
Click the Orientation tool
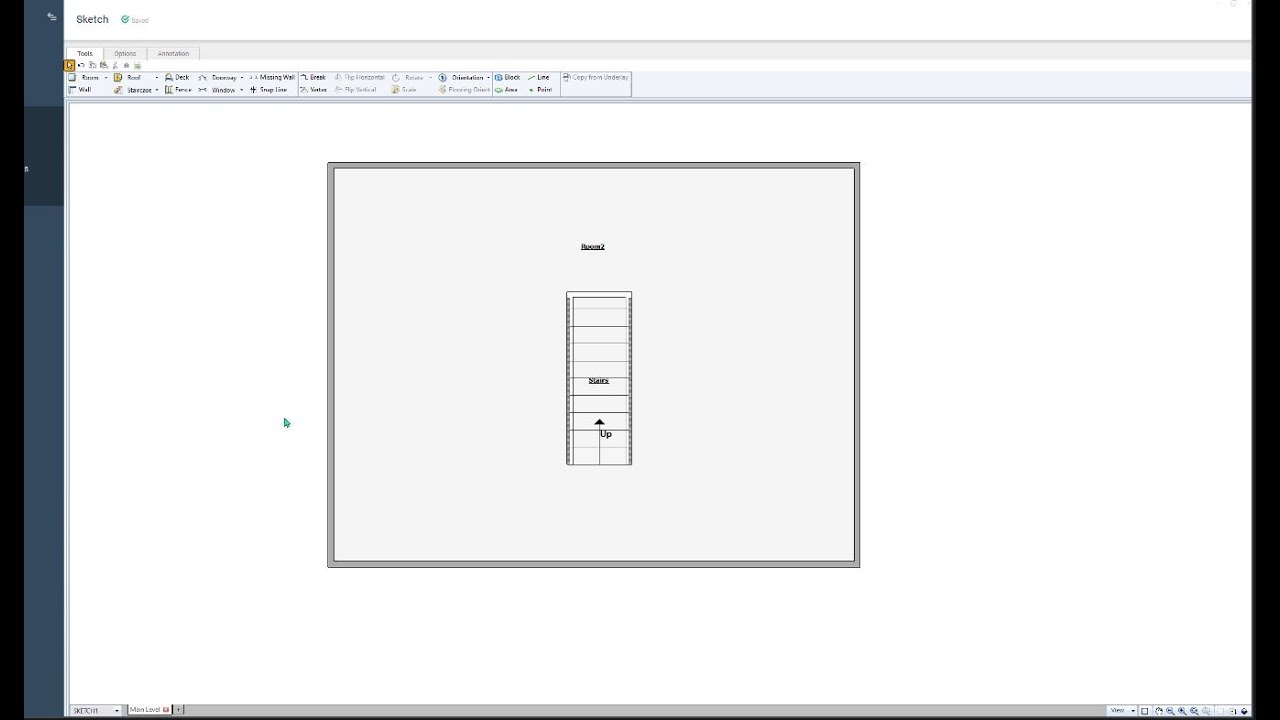tap(461, 77)
